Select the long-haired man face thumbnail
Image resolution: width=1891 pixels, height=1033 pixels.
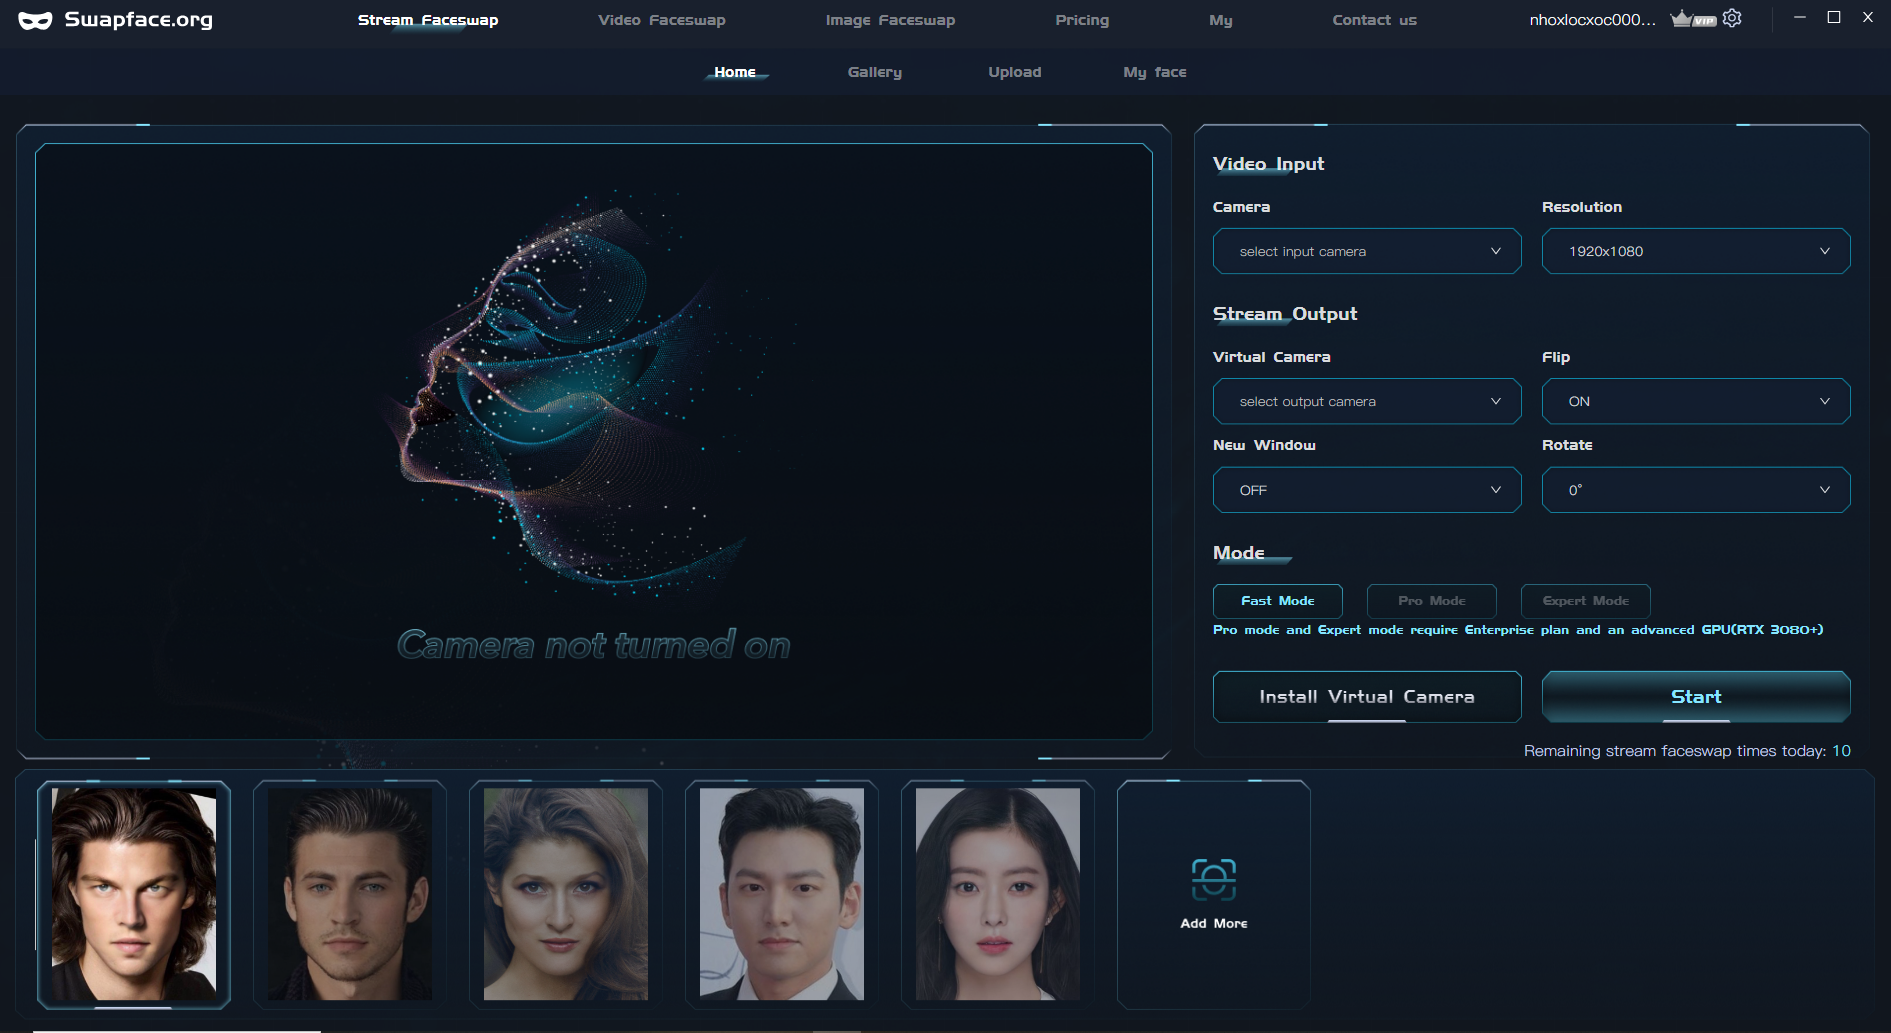pos(134,893)
